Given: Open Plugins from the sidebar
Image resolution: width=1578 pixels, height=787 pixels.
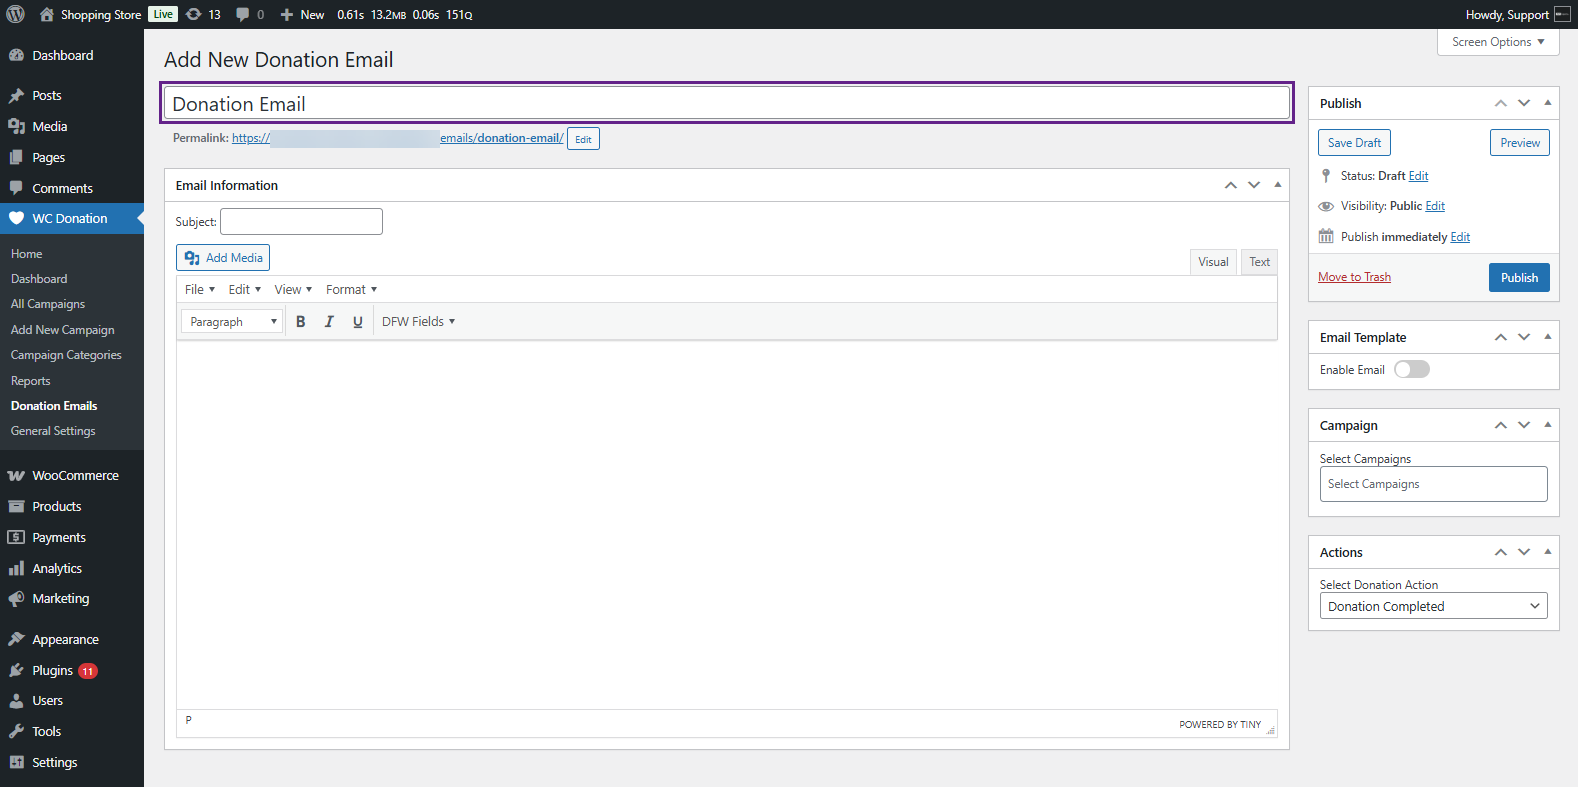Looking at the screenshot, I should coord(52,670).
